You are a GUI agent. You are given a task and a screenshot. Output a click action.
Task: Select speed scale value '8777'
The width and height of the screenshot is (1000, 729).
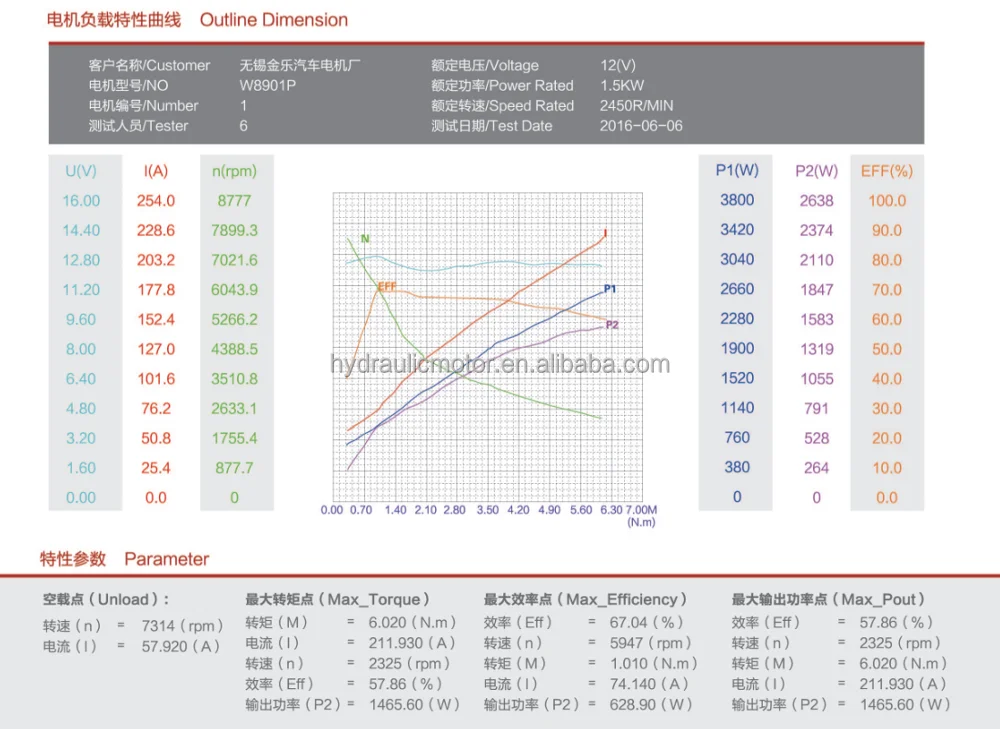click(234, 201)
